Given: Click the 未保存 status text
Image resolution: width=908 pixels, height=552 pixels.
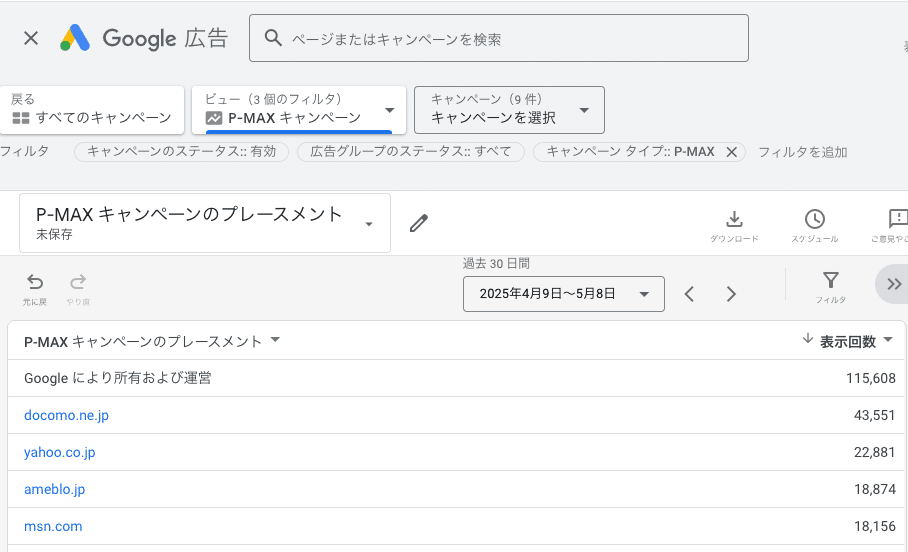Looking at the screenshot, I should [54, 235].
